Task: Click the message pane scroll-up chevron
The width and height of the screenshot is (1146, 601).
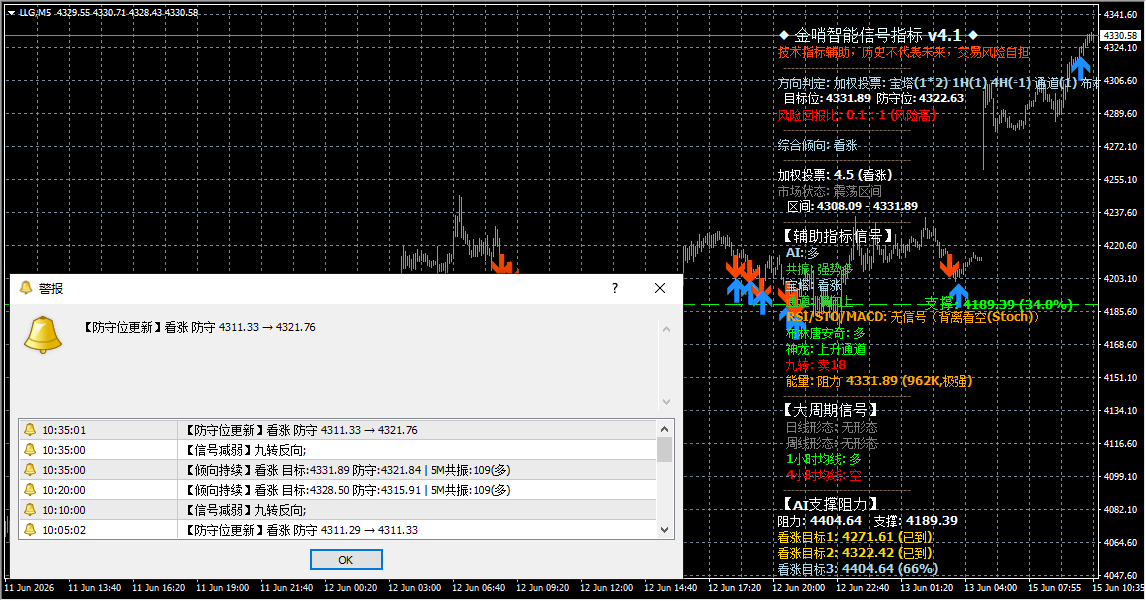Action: click(x=666, y=330)
